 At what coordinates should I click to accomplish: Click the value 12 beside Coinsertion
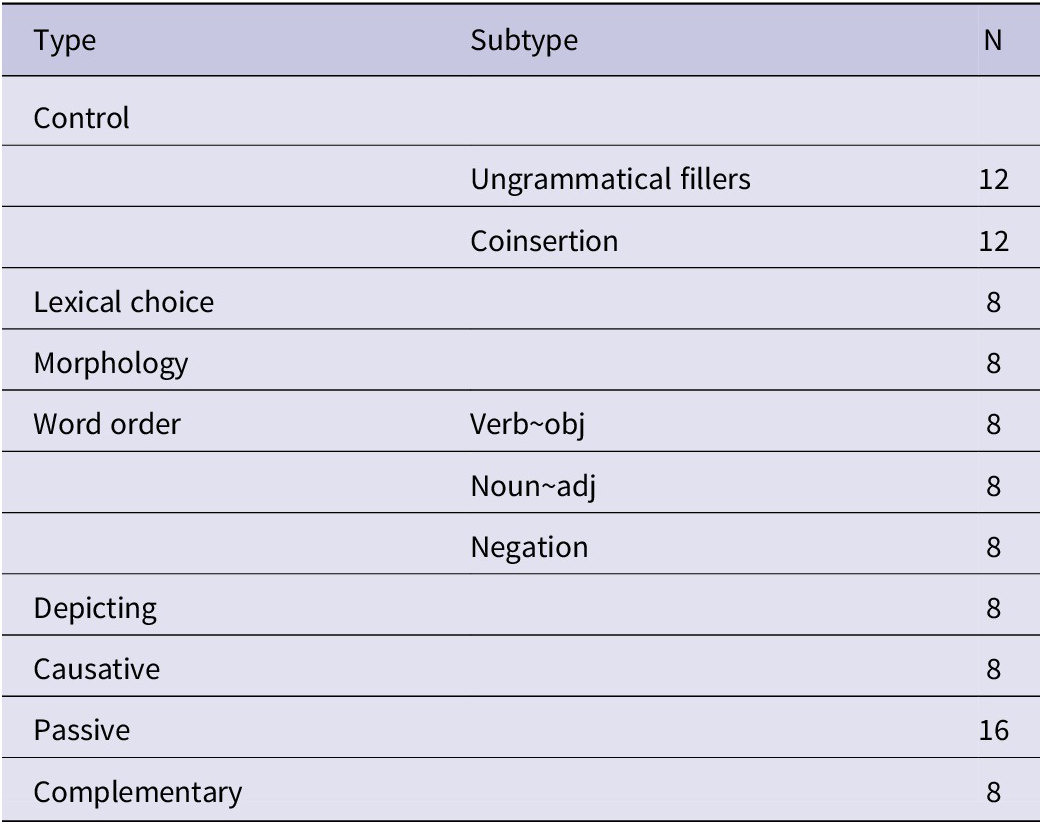(x=993, y=241)
